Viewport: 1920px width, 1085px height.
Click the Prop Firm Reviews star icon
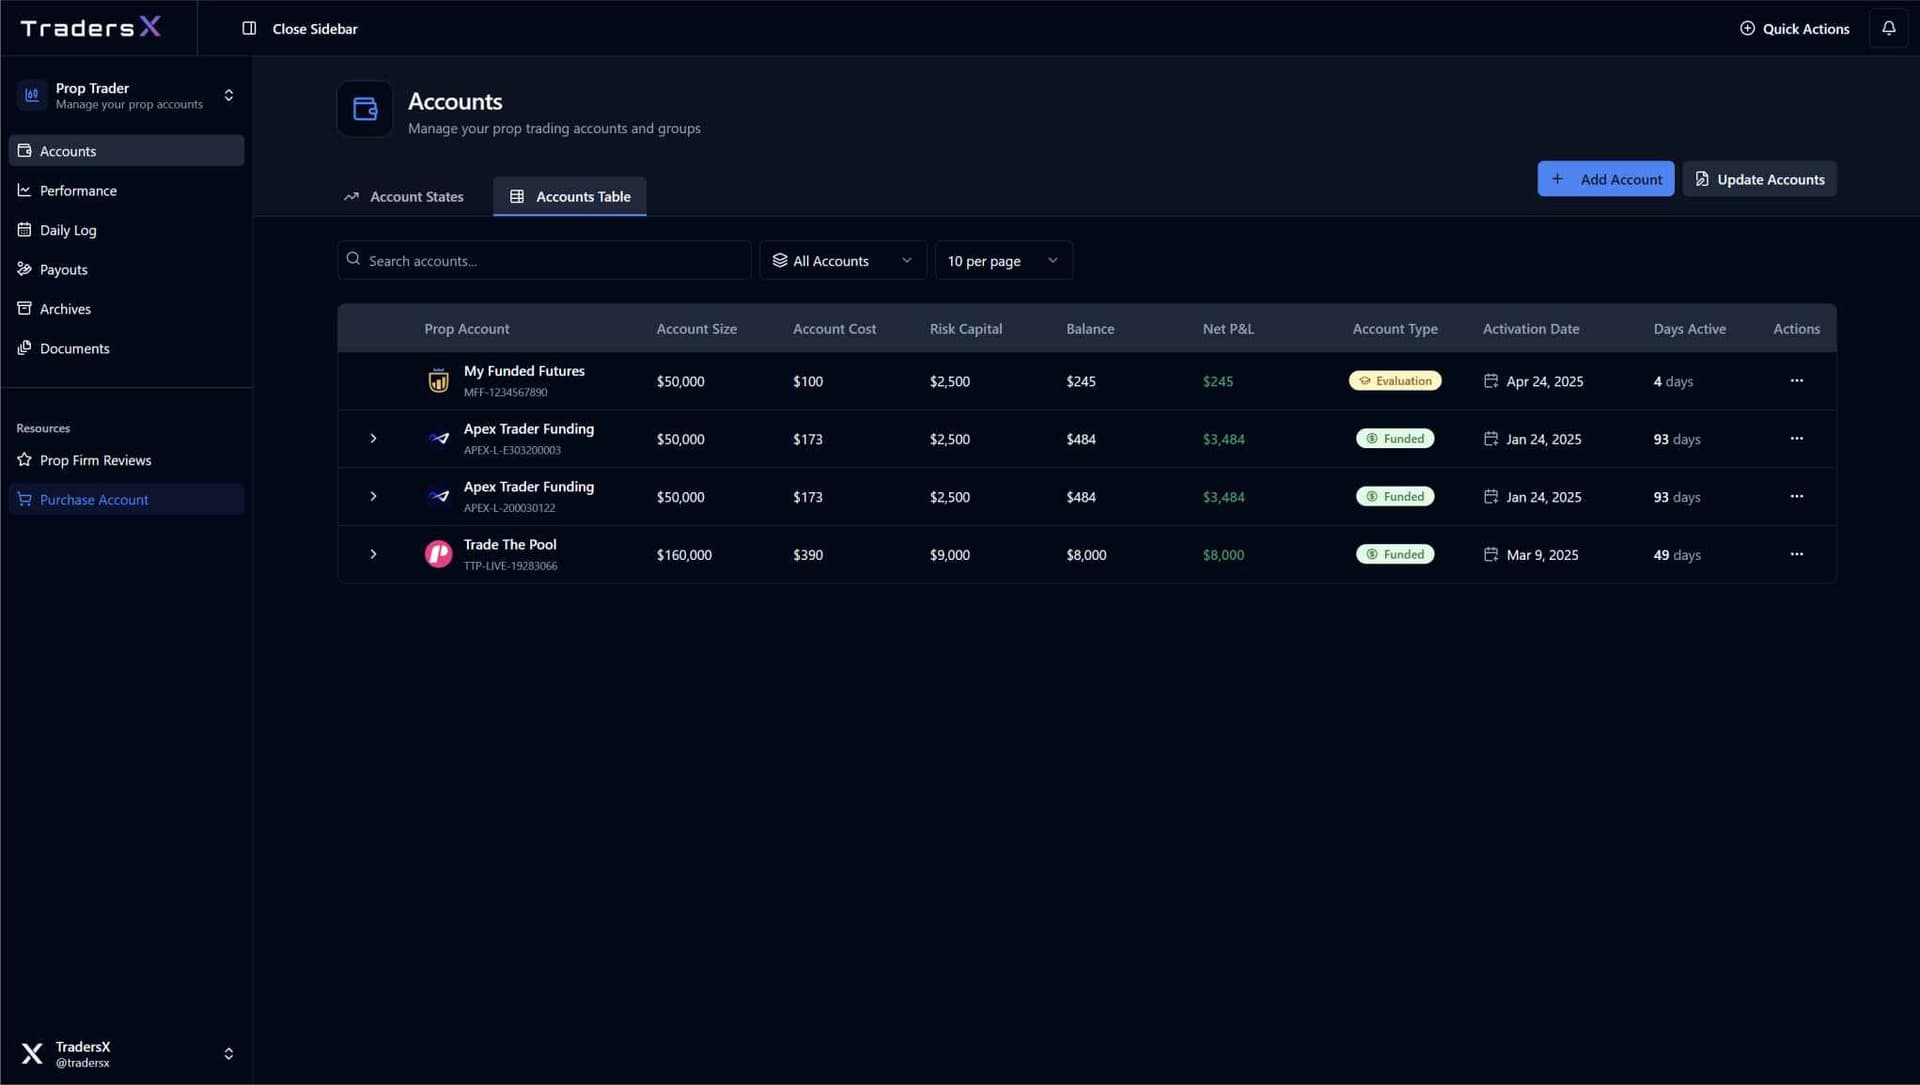tap(24, 460)
